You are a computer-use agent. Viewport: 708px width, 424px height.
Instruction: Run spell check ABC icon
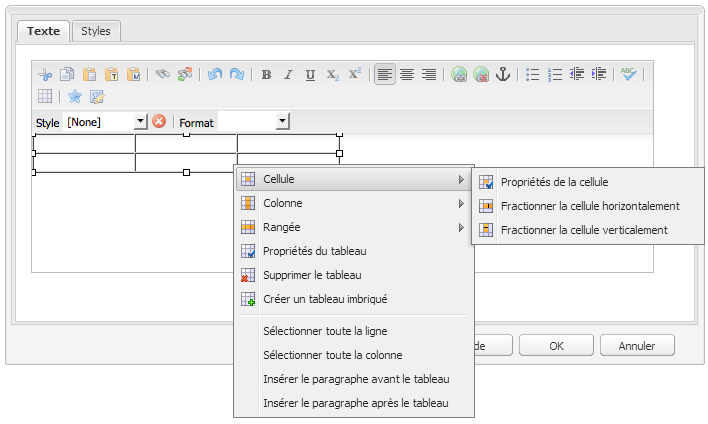point(629,74)
